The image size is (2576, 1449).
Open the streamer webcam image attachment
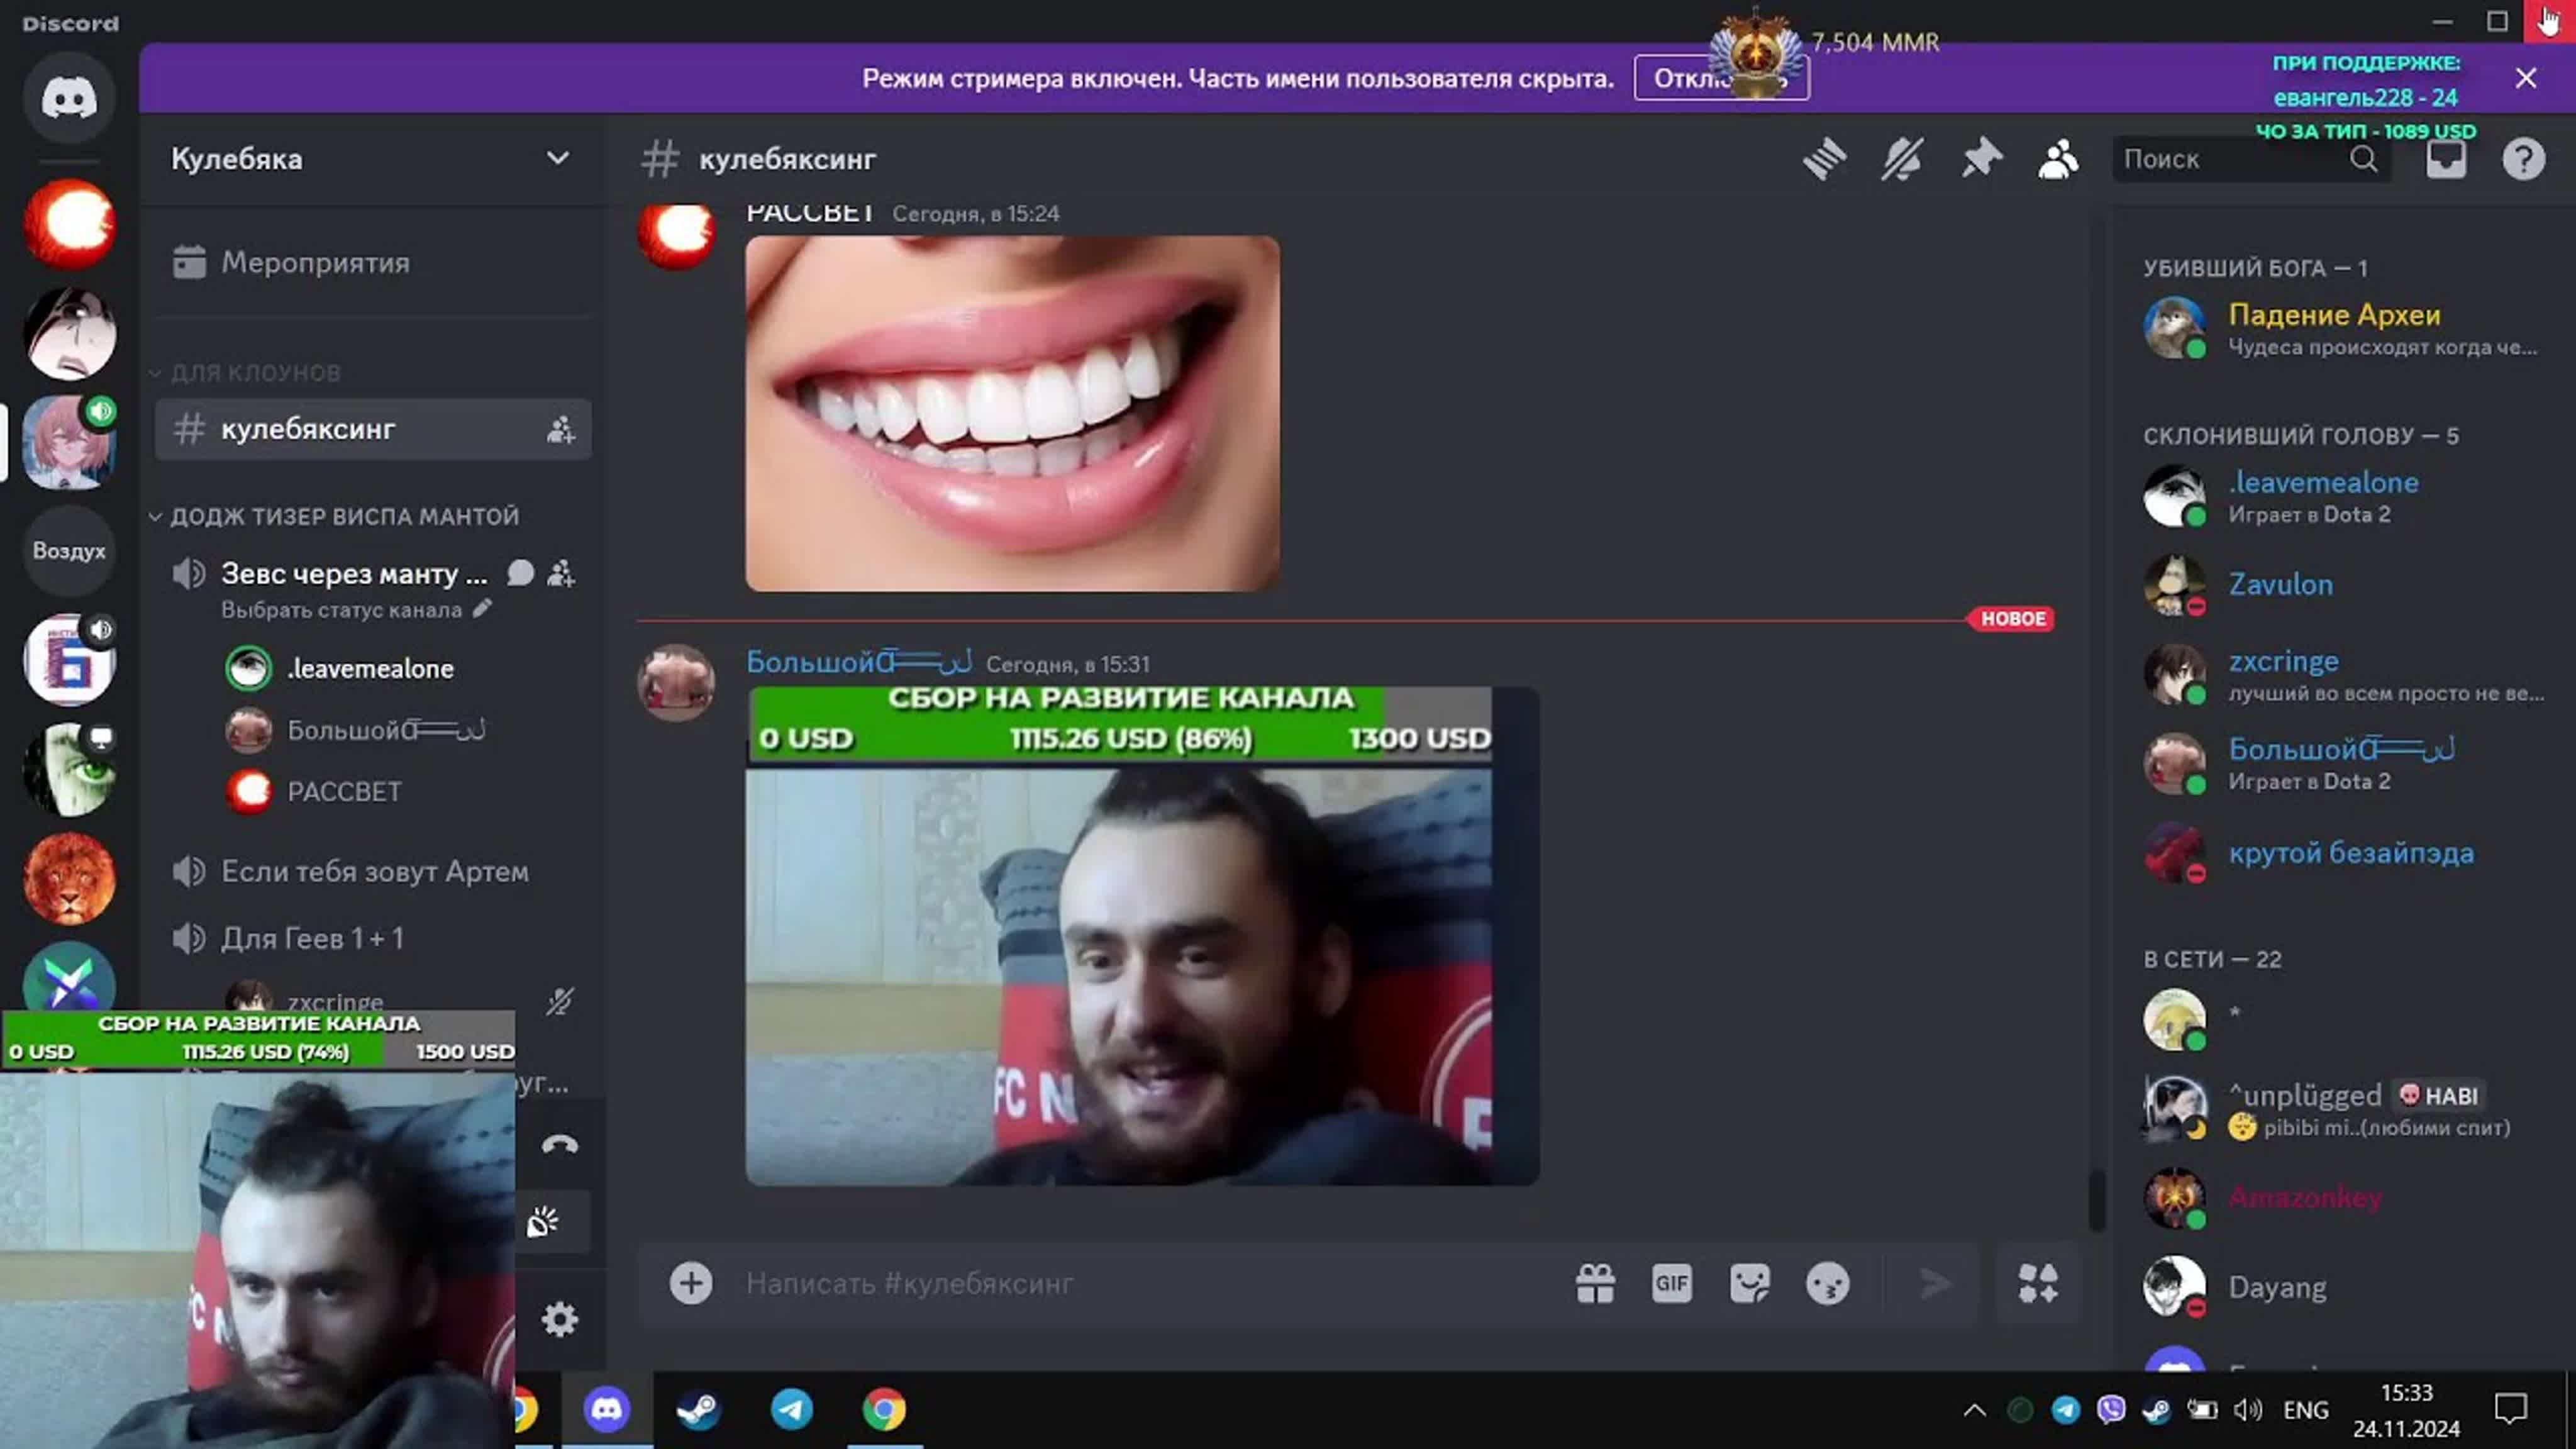click(x=1142, y=936)
